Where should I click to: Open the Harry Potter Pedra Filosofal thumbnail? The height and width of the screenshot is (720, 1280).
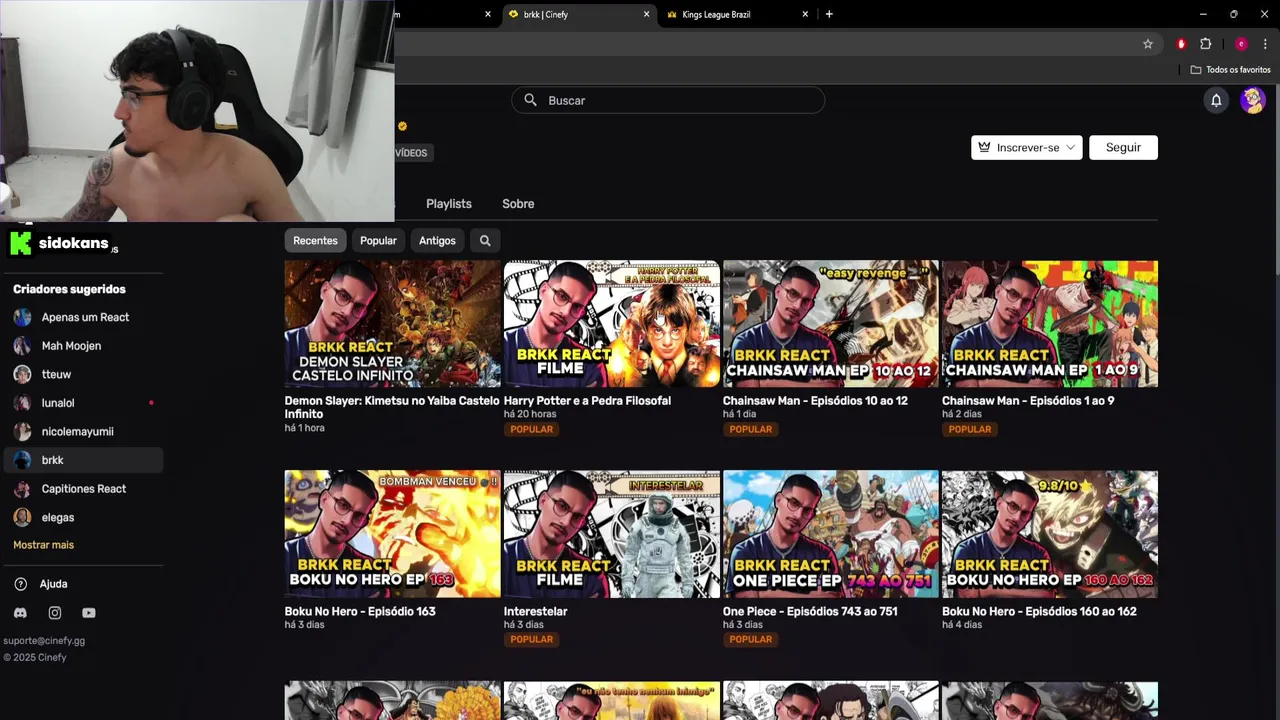pyautogui.click(x=612, y=324)
